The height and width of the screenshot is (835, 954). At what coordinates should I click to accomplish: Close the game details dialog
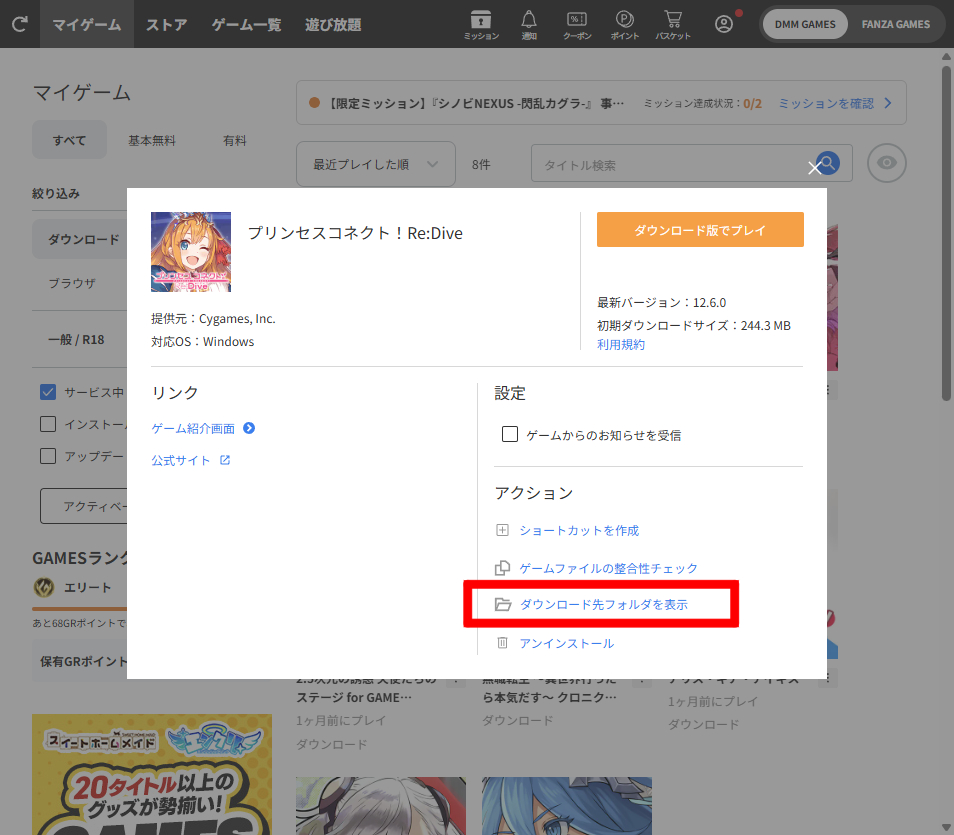[815, 168]
